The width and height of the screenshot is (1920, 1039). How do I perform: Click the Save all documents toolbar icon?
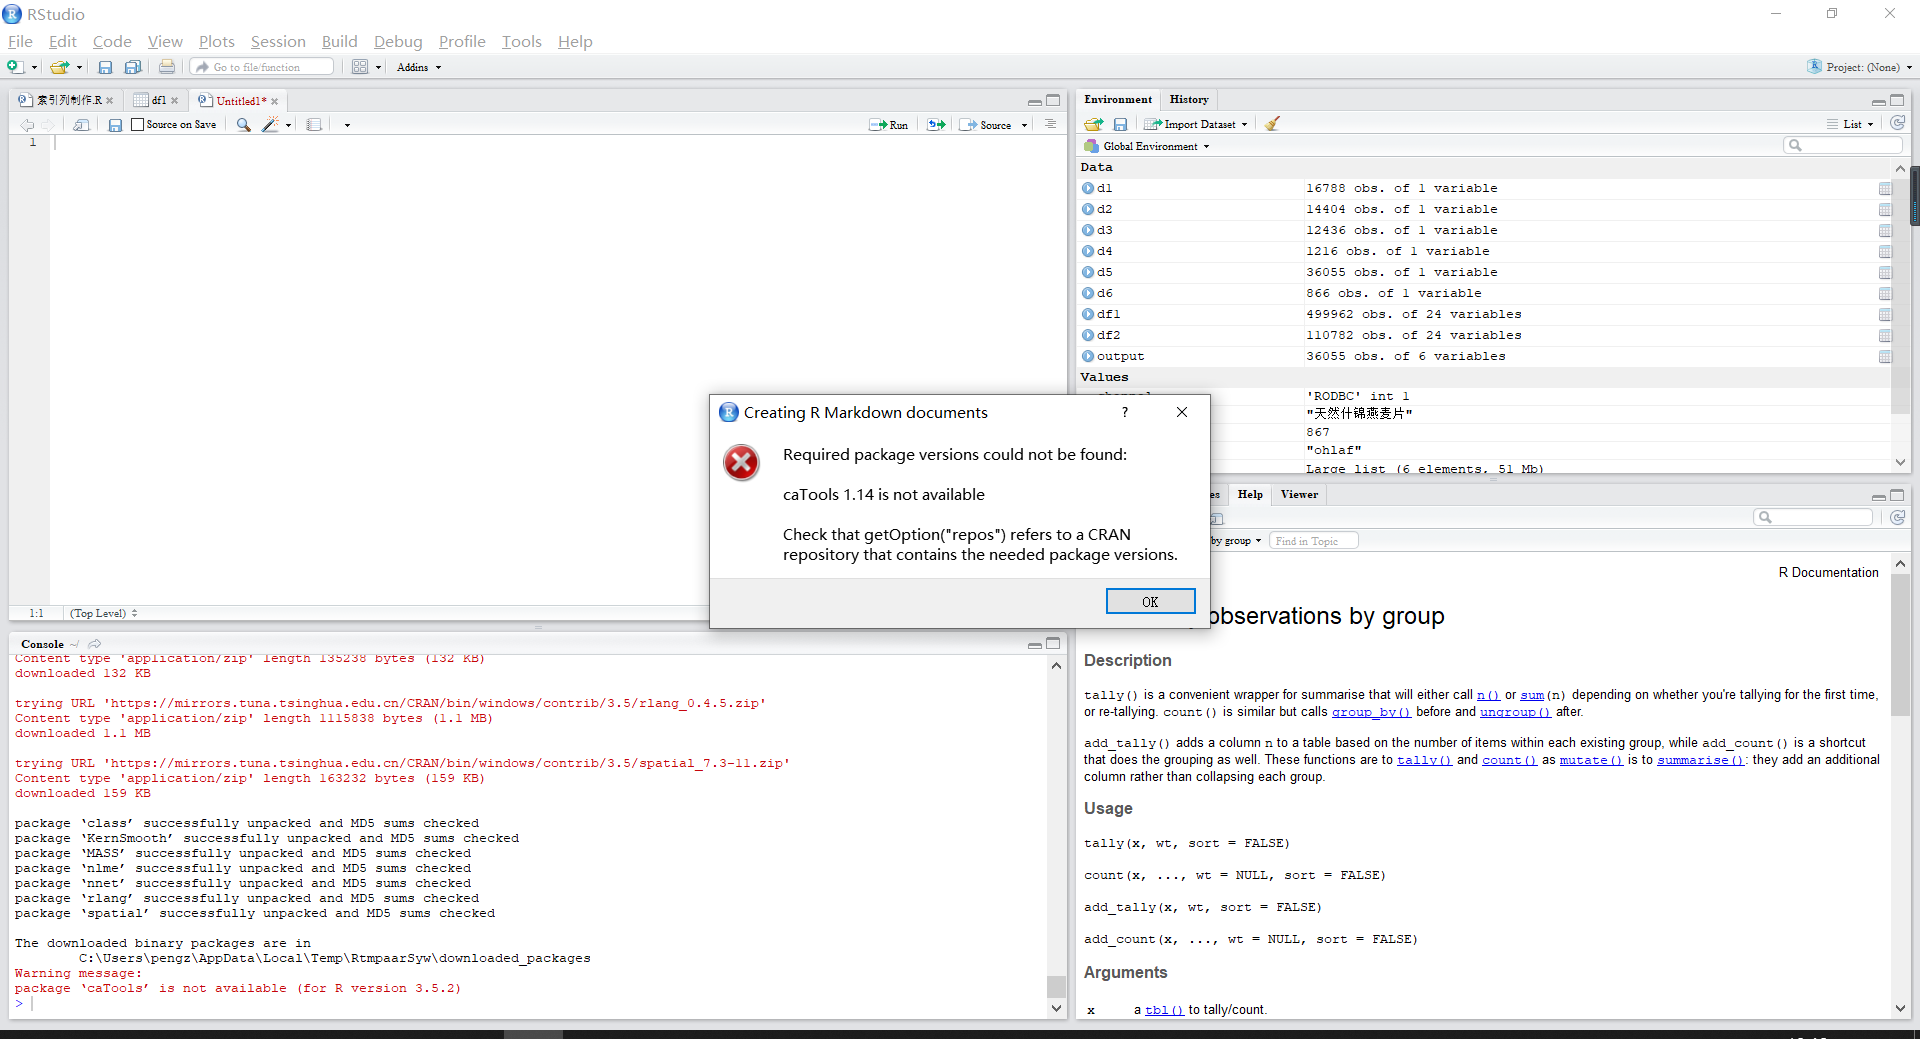(x=132, y=67)
